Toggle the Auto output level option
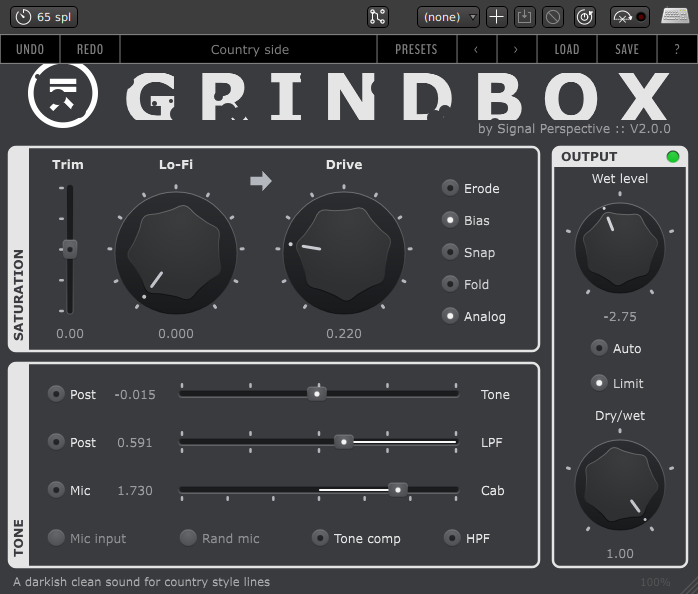Image resolution: width=698 pixels, height=594 pixels. [x=599, y=348]
